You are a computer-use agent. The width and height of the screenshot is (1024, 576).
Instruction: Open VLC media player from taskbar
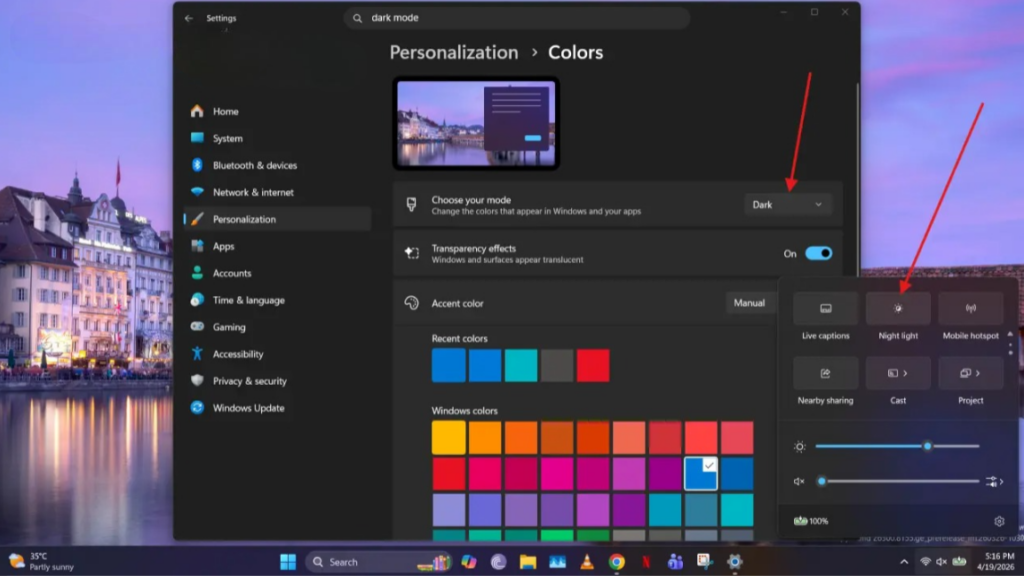[x=586, y=562]
